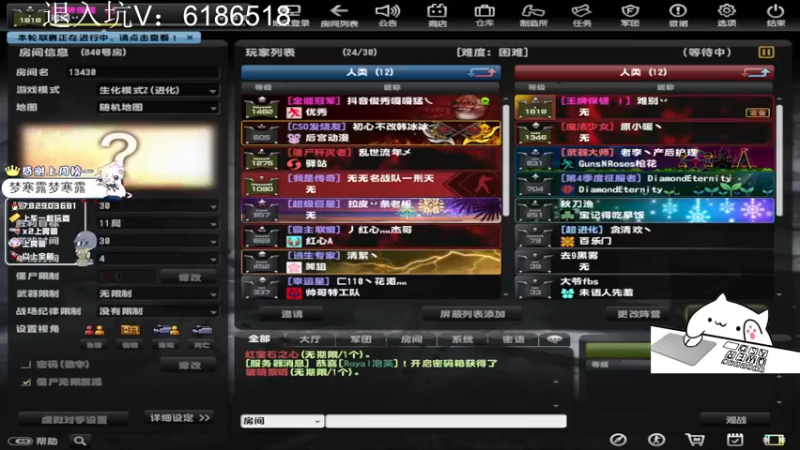
Task: Select player row GunsNRoses枪花
Action: point(645,158)
